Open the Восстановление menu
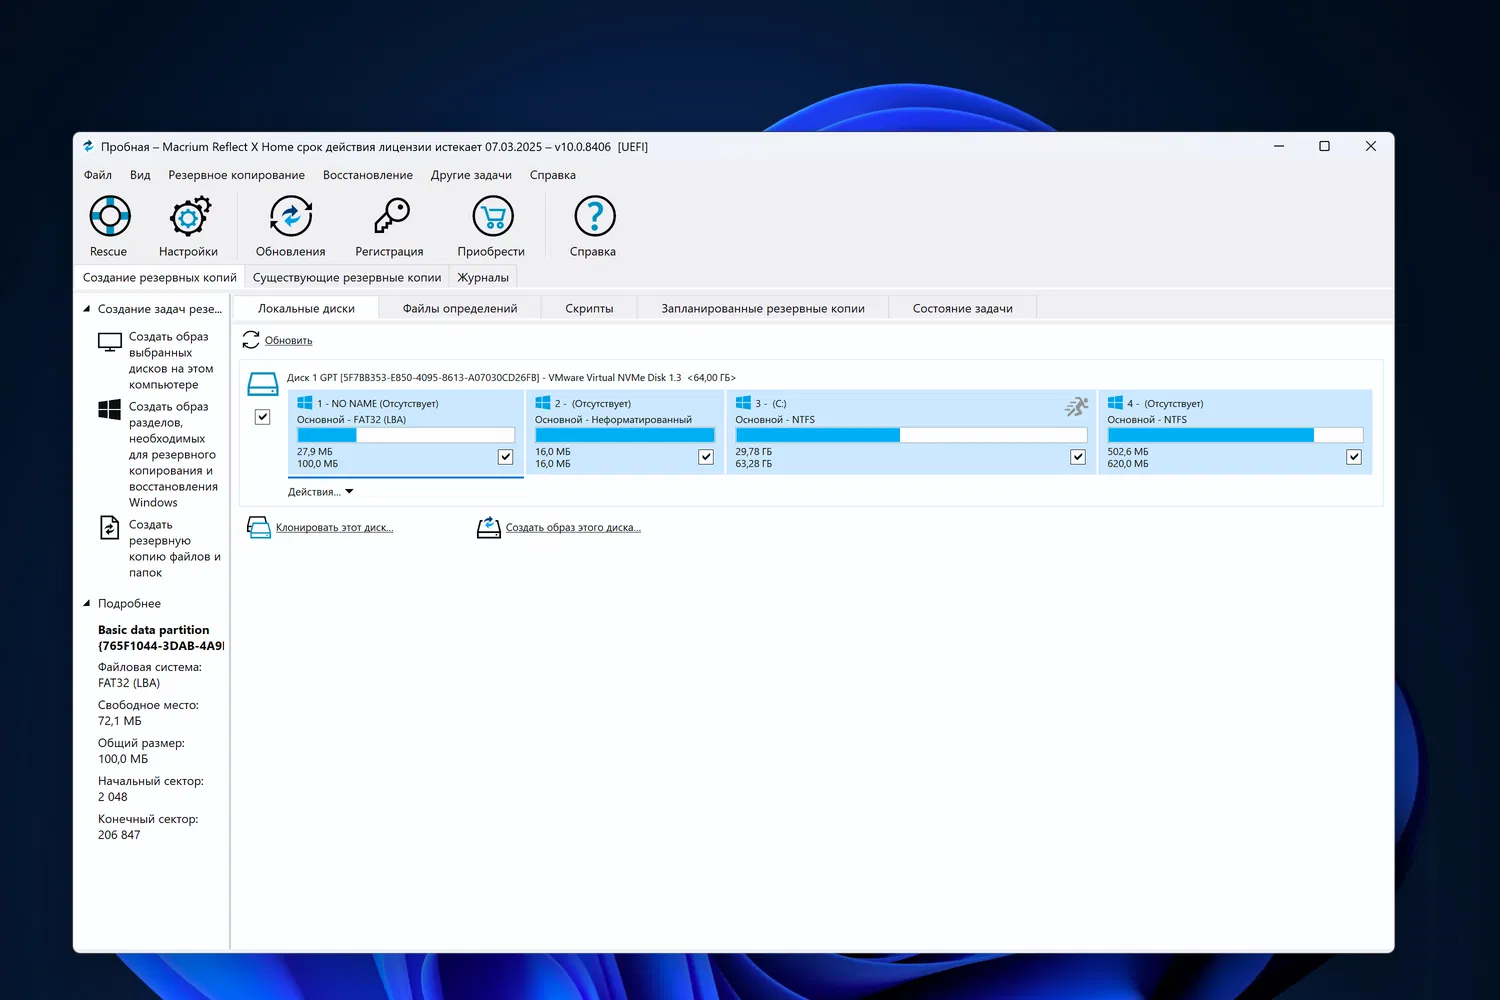 [x=367, y=175]
